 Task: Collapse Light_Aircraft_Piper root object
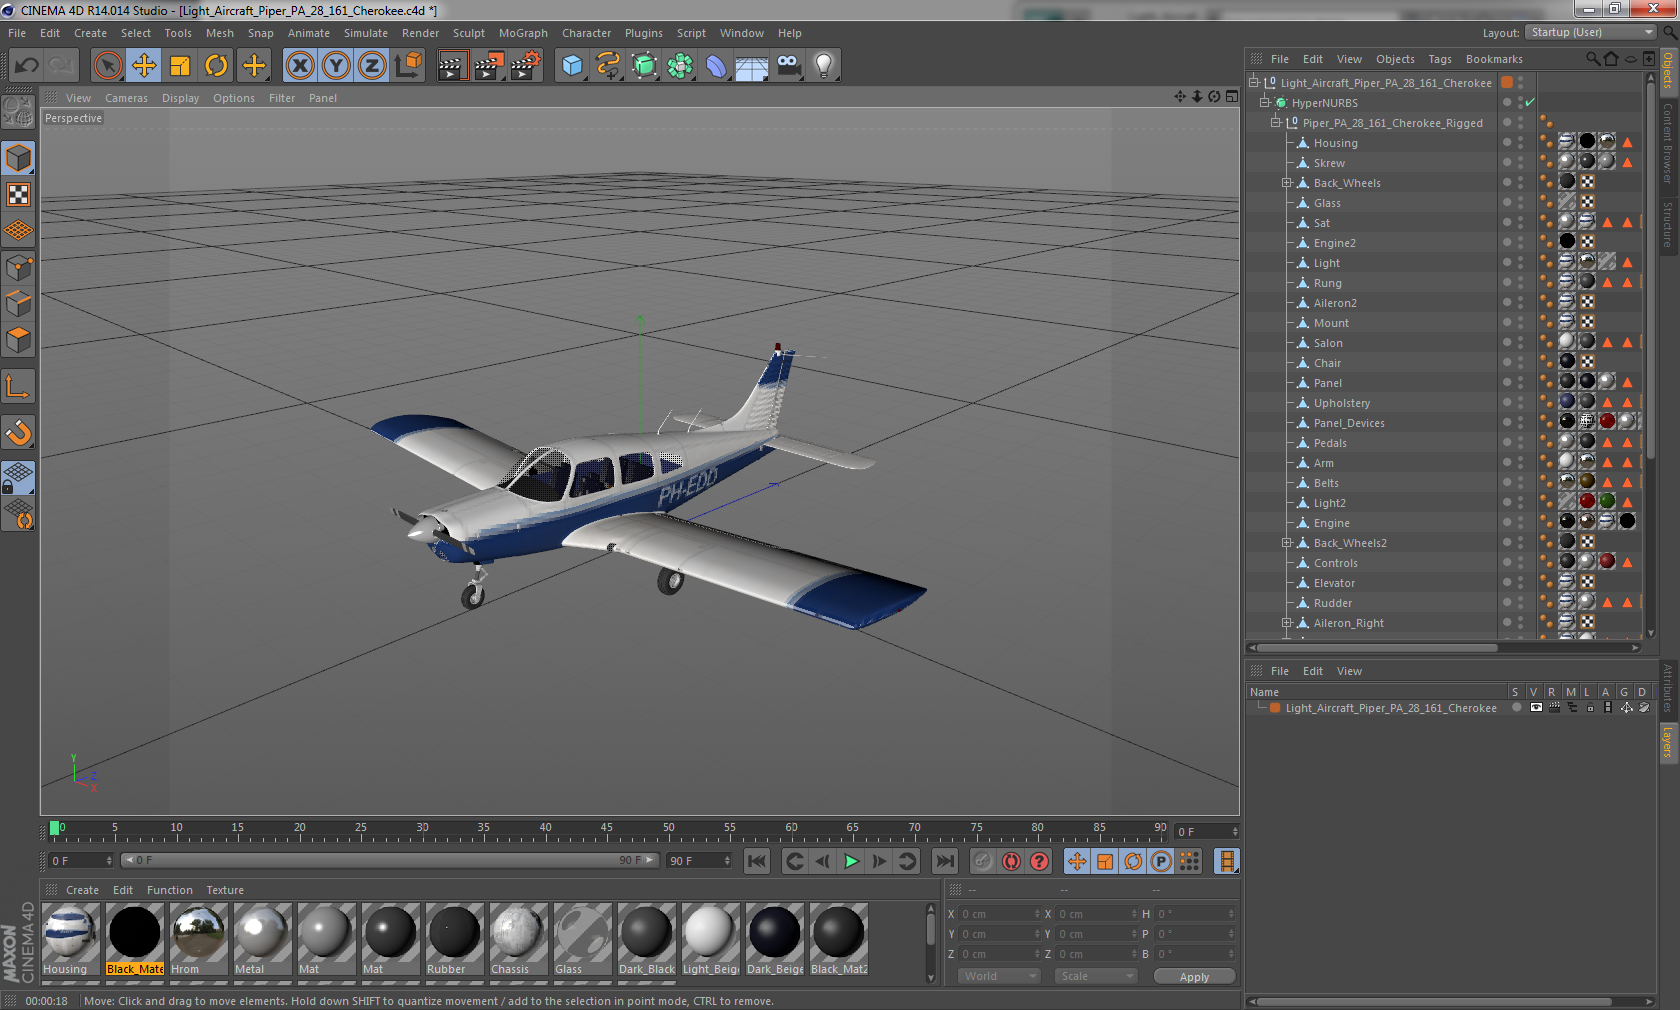click(x=1253, y=82)
